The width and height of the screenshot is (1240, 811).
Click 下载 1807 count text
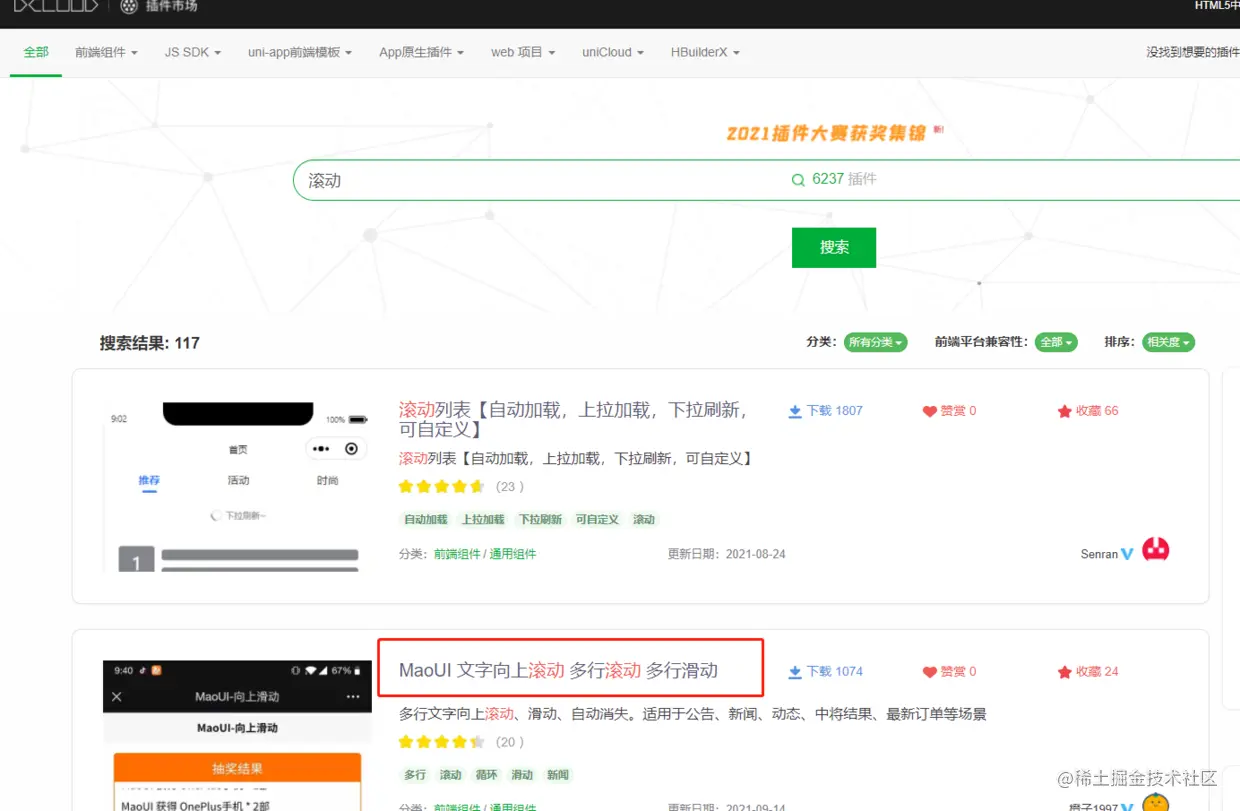click(835, 411)
